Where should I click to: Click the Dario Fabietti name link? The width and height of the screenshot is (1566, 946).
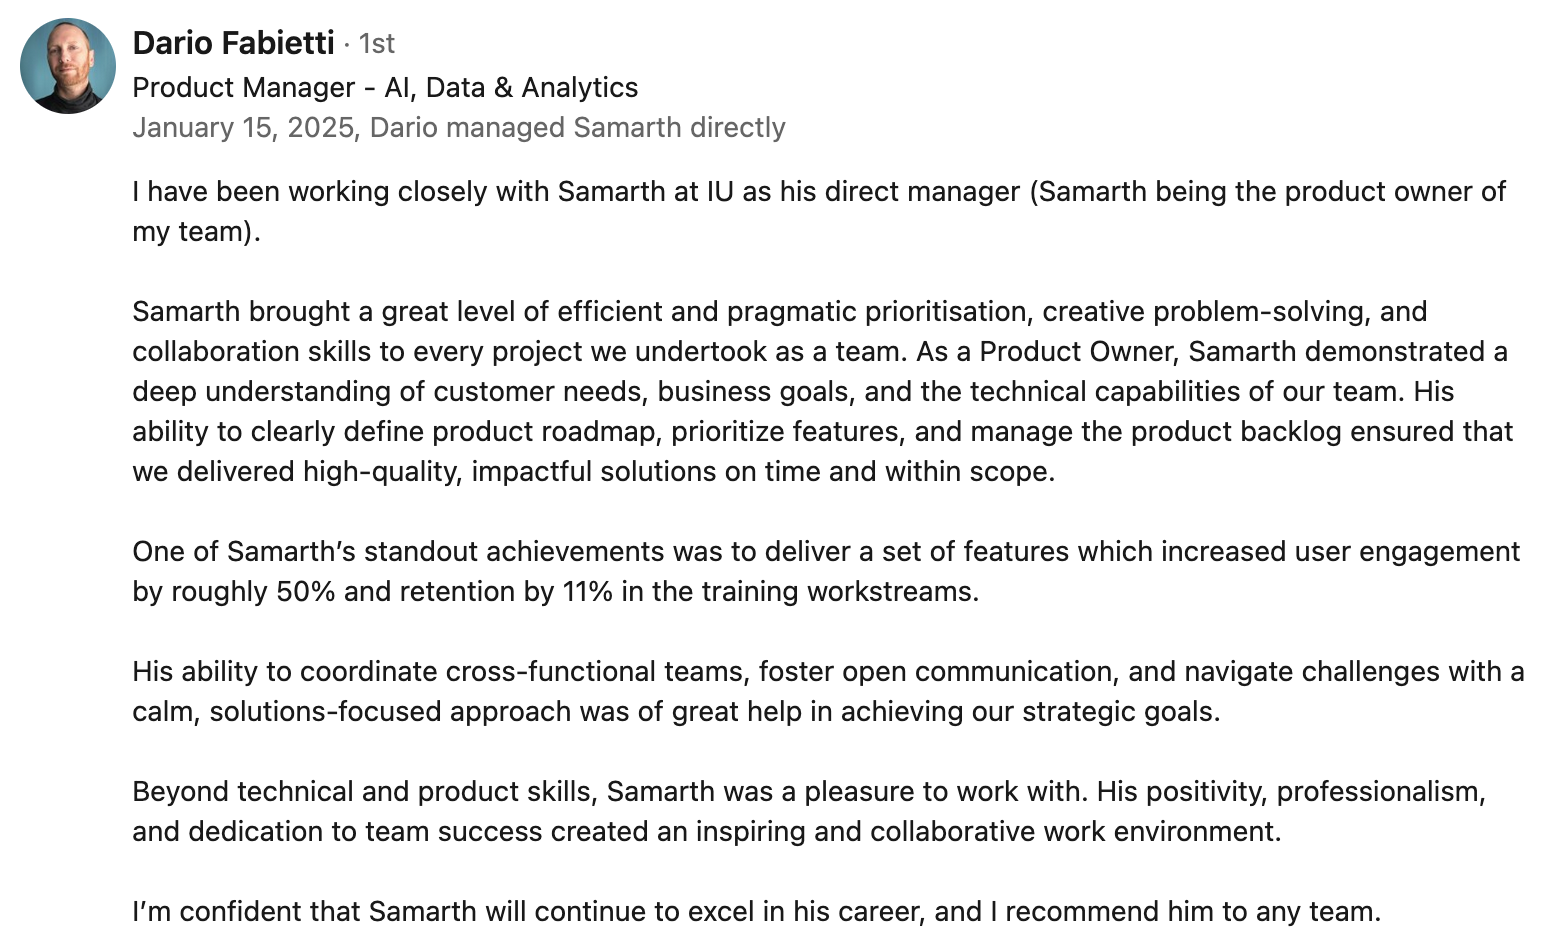[233, 43]
